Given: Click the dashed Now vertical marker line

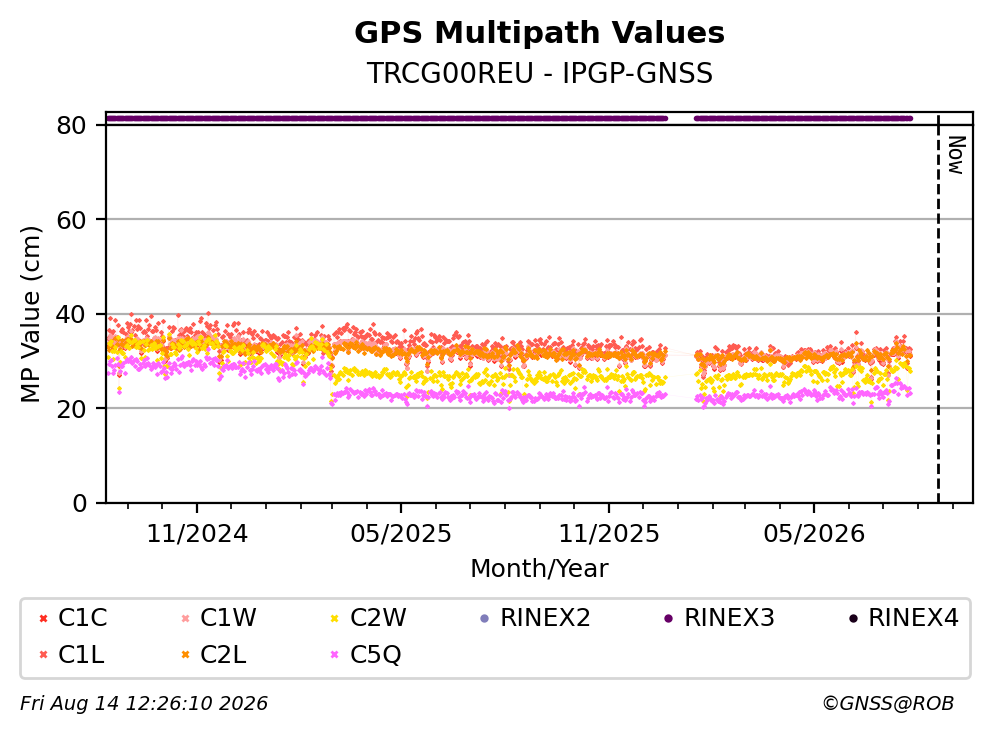Looking at the screenshot, I should click(938, 308).
